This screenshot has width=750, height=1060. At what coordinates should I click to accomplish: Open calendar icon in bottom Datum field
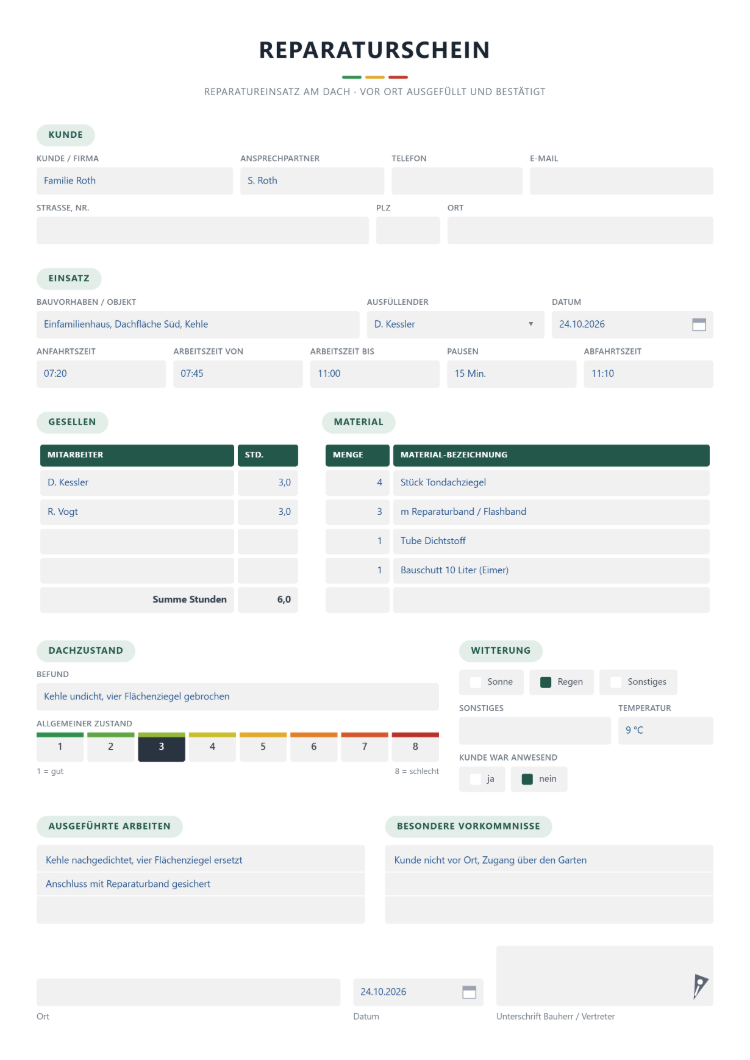pos(469,992)
